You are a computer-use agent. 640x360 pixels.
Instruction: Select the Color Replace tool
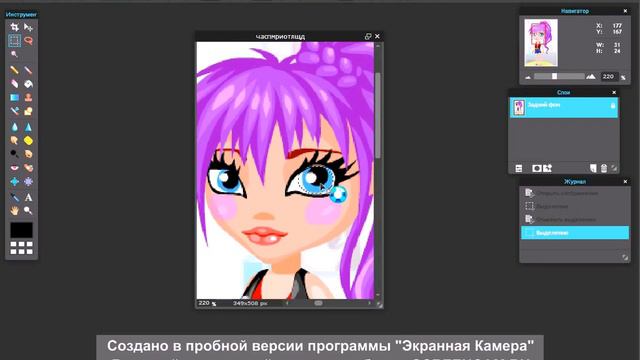14,111
